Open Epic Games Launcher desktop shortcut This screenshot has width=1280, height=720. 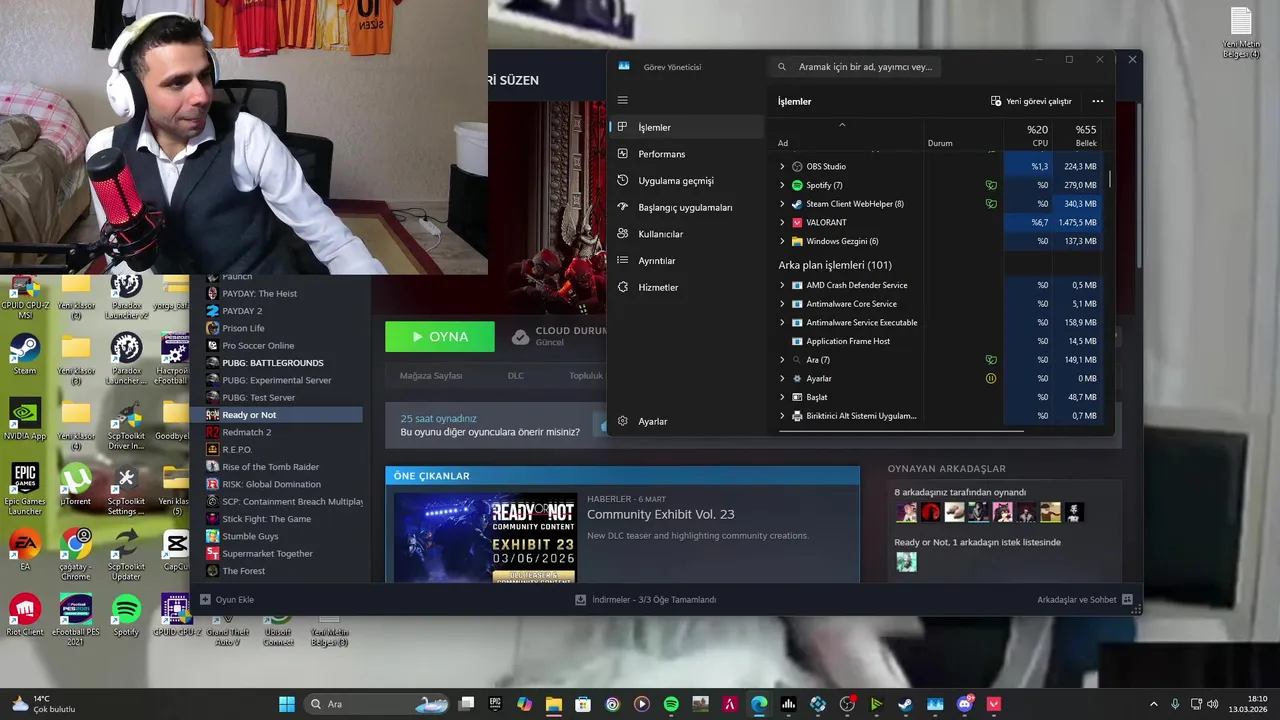click(x=25, y=488)
